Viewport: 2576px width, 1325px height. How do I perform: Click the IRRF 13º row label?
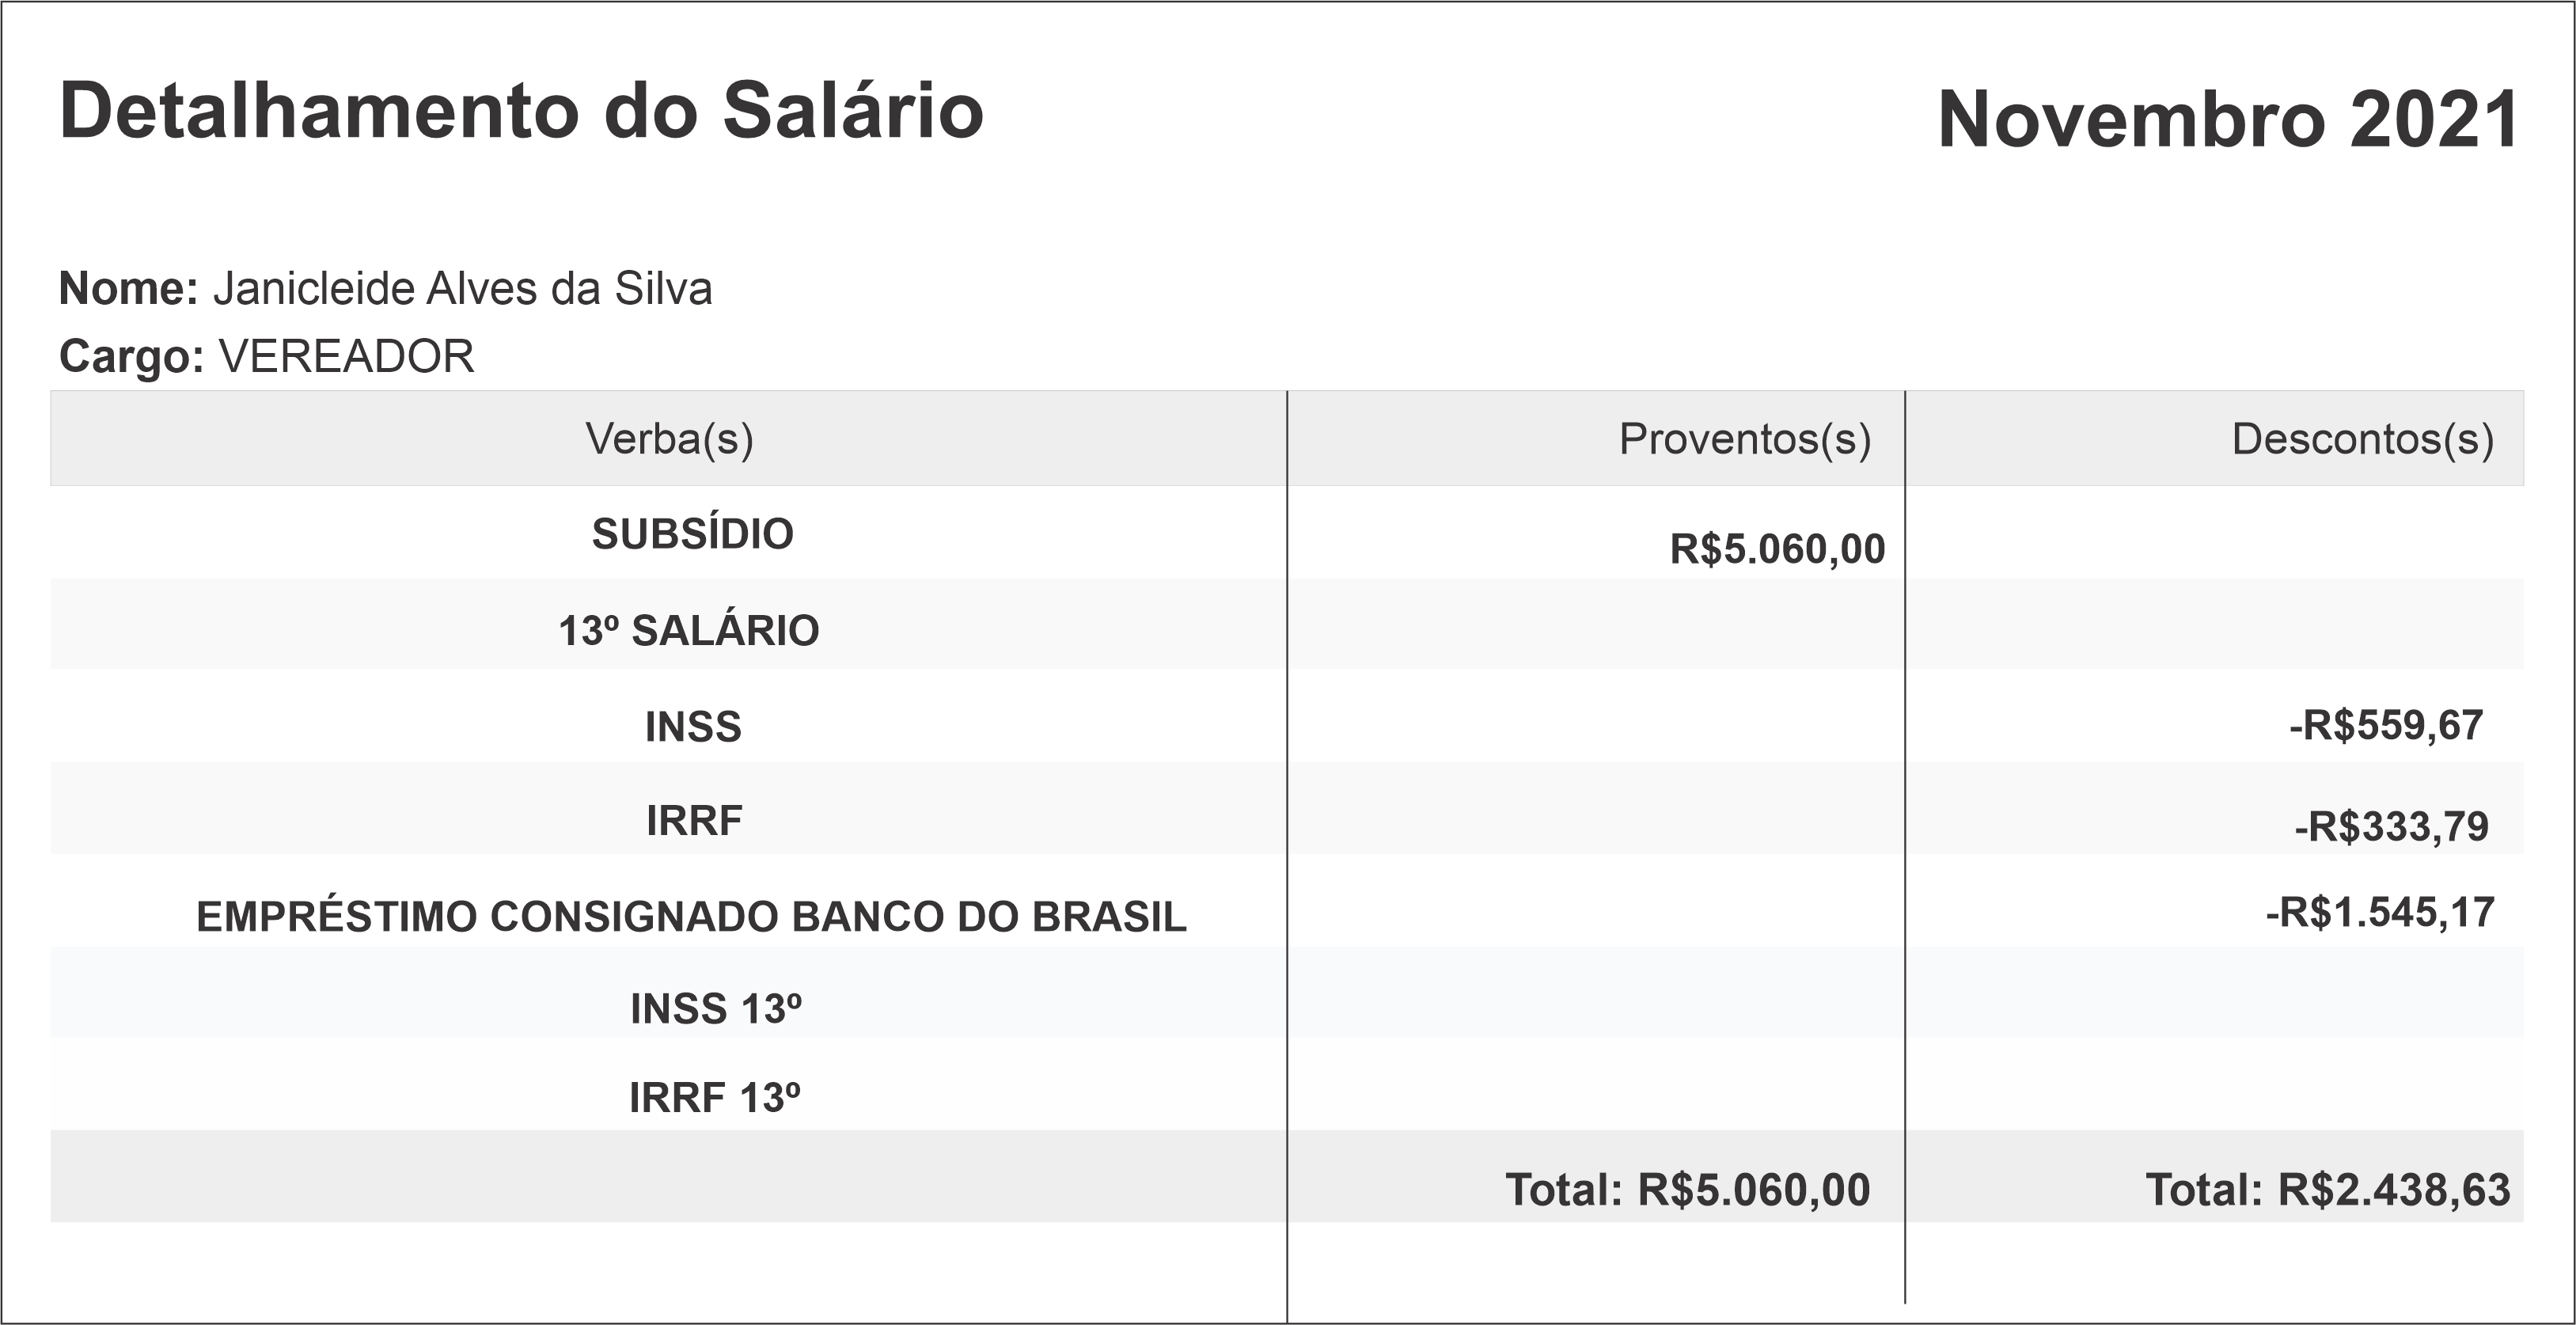coord(714,1098)
